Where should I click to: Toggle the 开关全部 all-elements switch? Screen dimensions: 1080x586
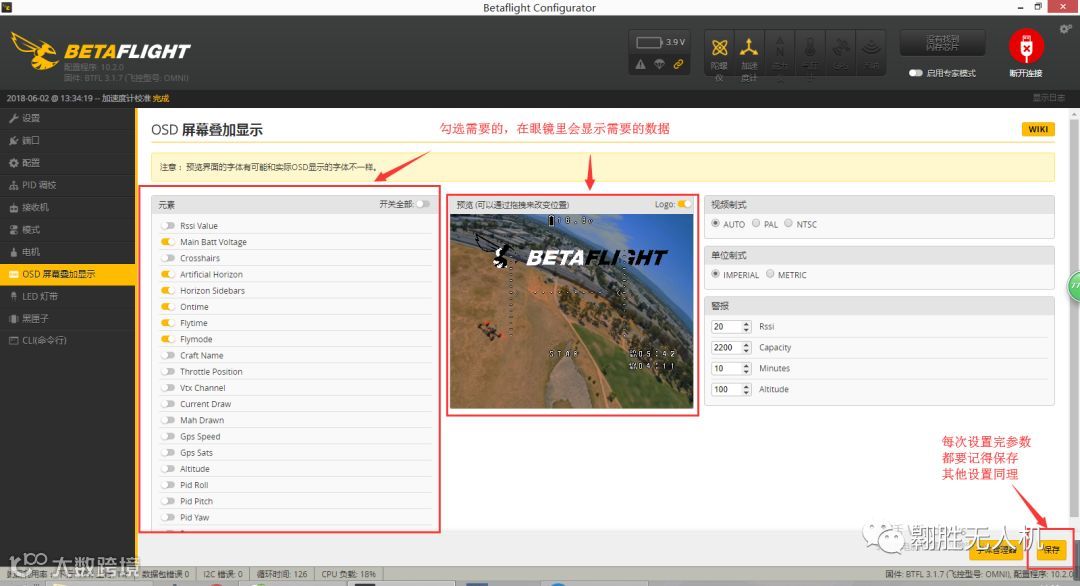tap(423, 204)
